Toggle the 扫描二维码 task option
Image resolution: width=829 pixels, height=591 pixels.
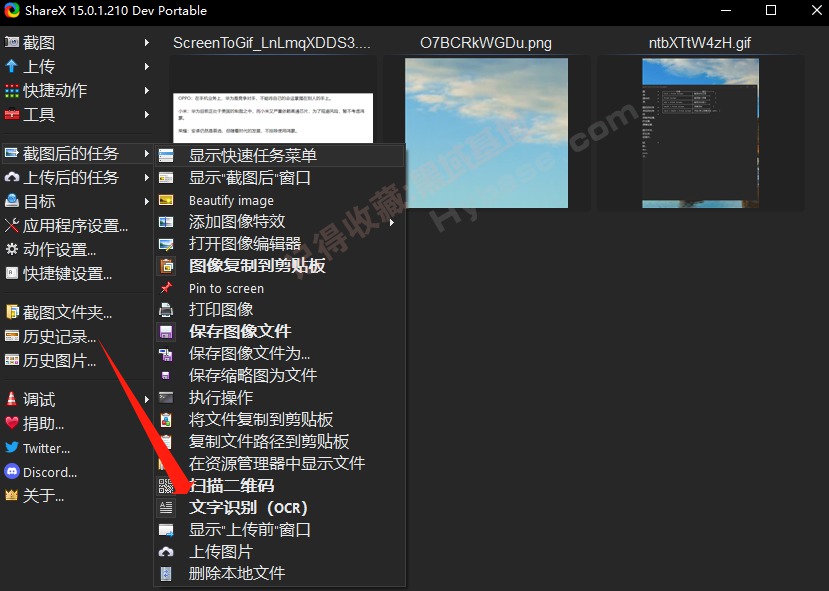[280, 485]
